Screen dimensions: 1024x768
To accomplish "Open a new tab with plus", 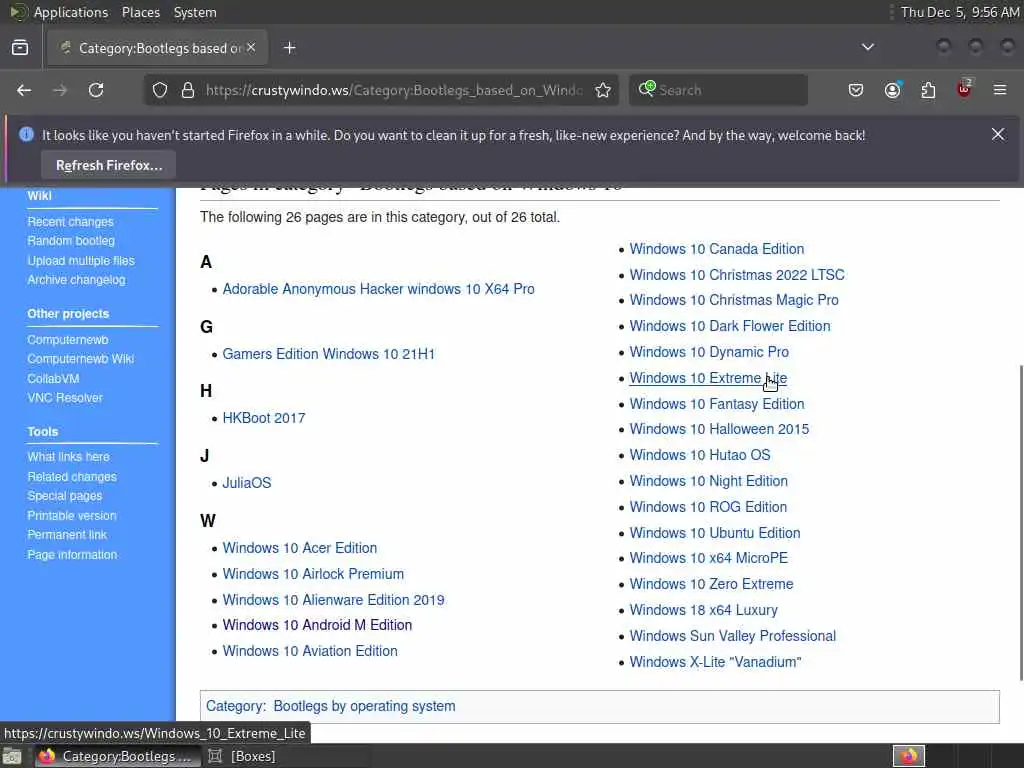I will 290,48.
